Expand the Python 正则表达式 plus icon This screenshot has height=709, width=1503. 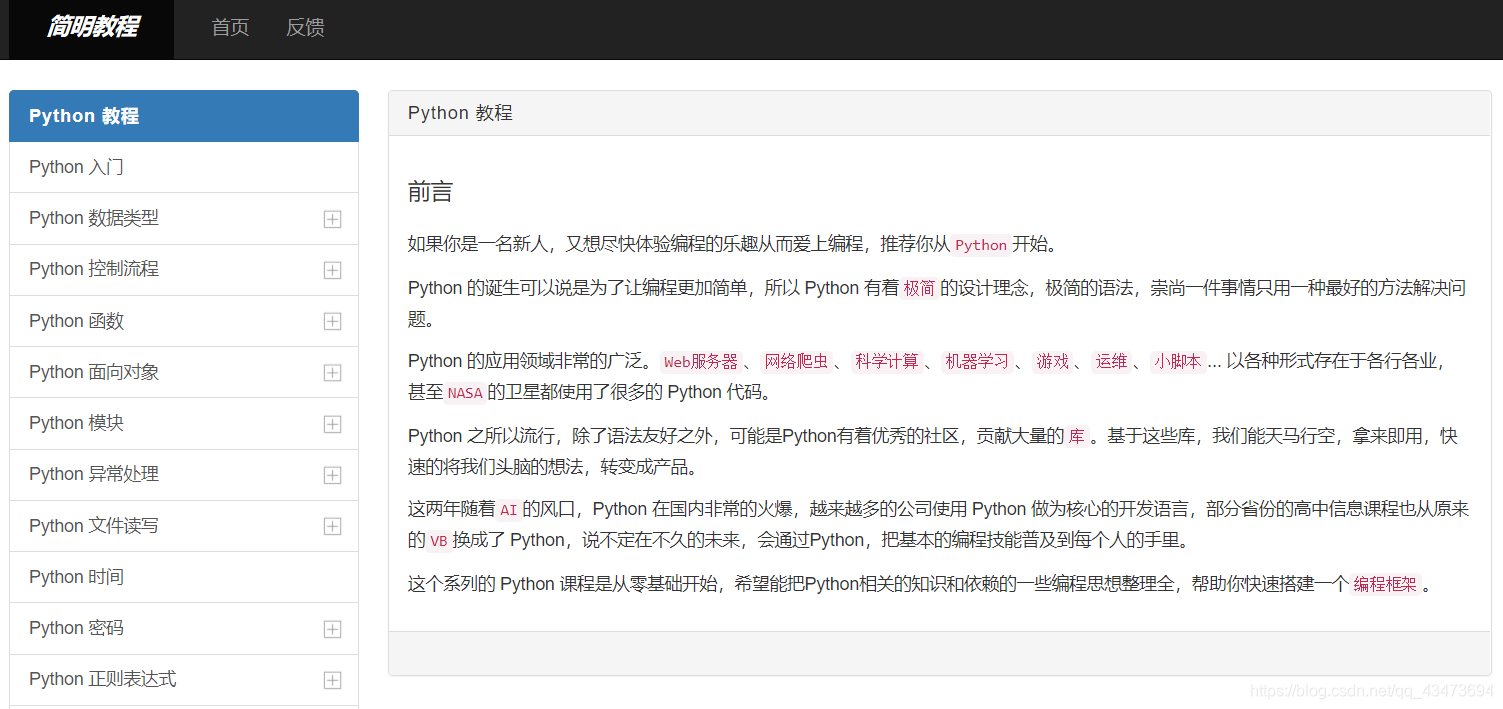click(333, 680)
